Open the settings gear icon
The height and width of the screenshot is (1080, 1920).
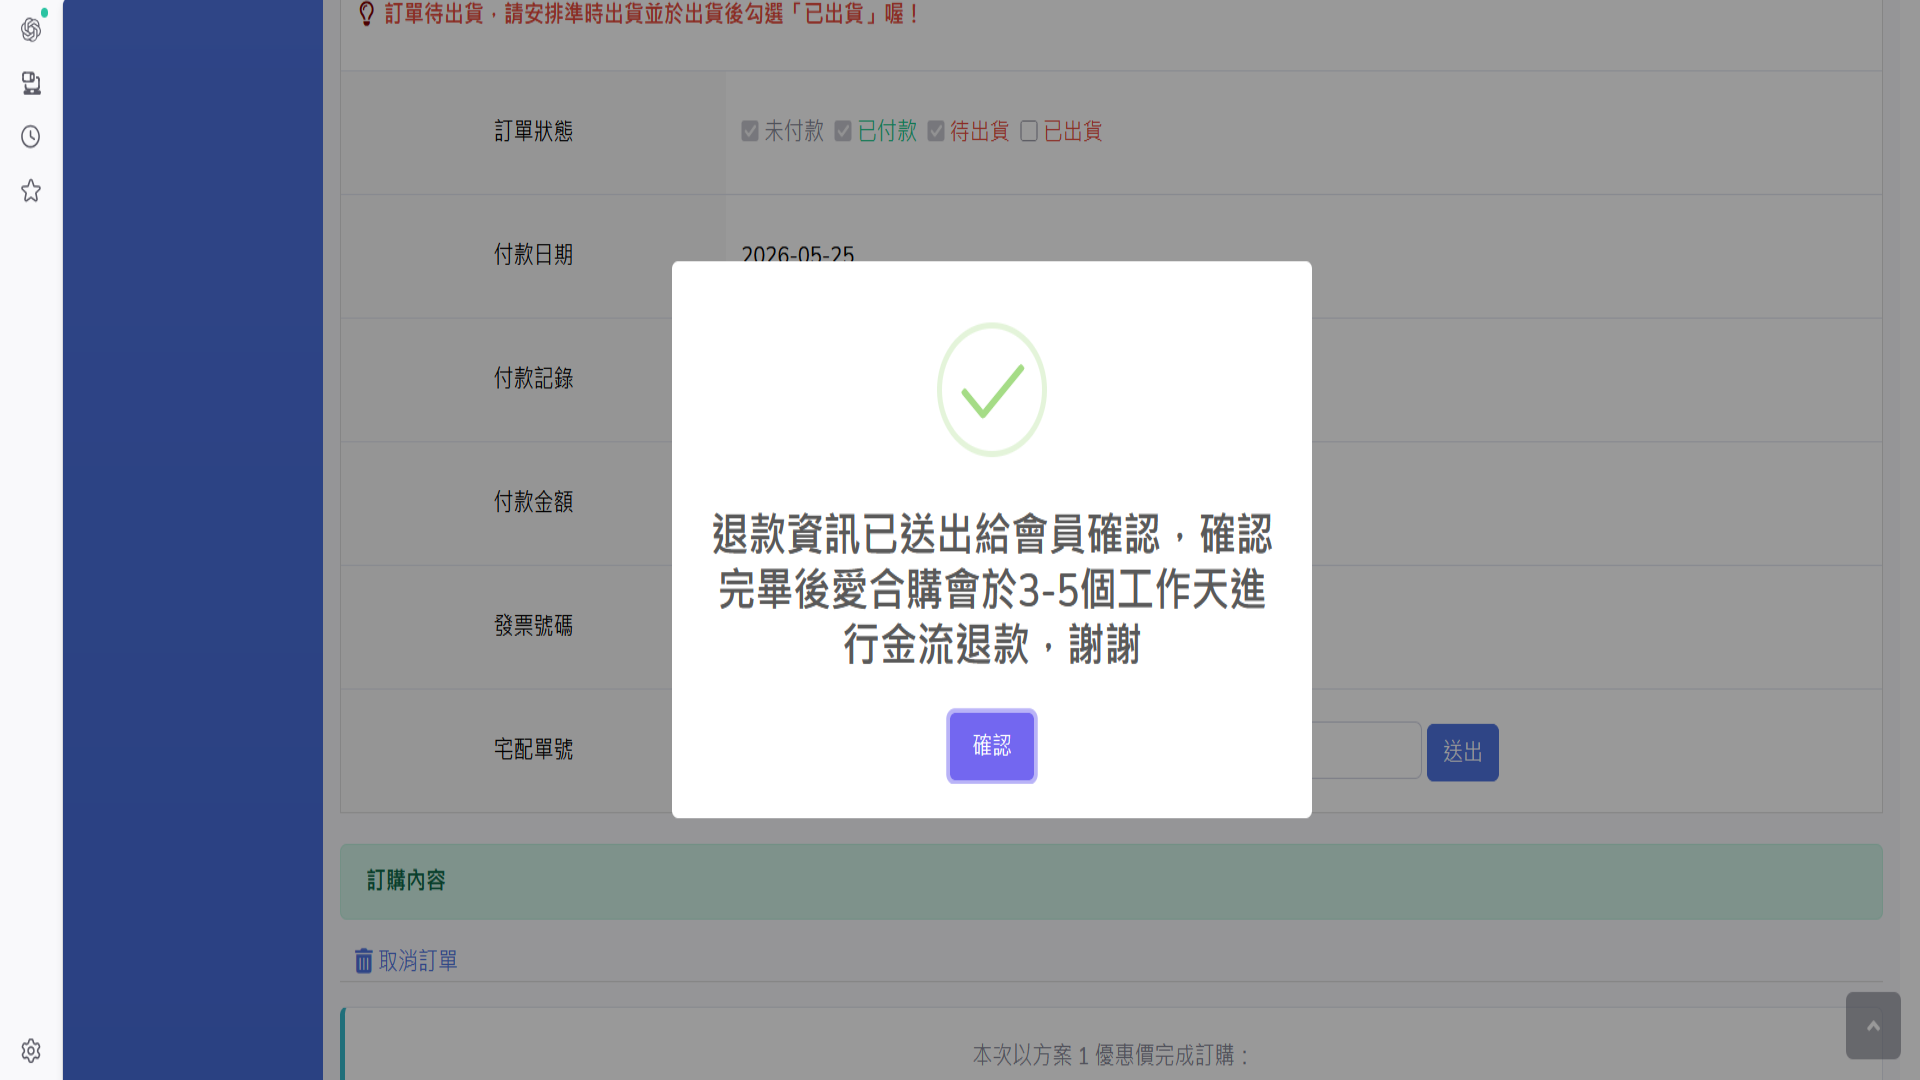(31, 1051)
